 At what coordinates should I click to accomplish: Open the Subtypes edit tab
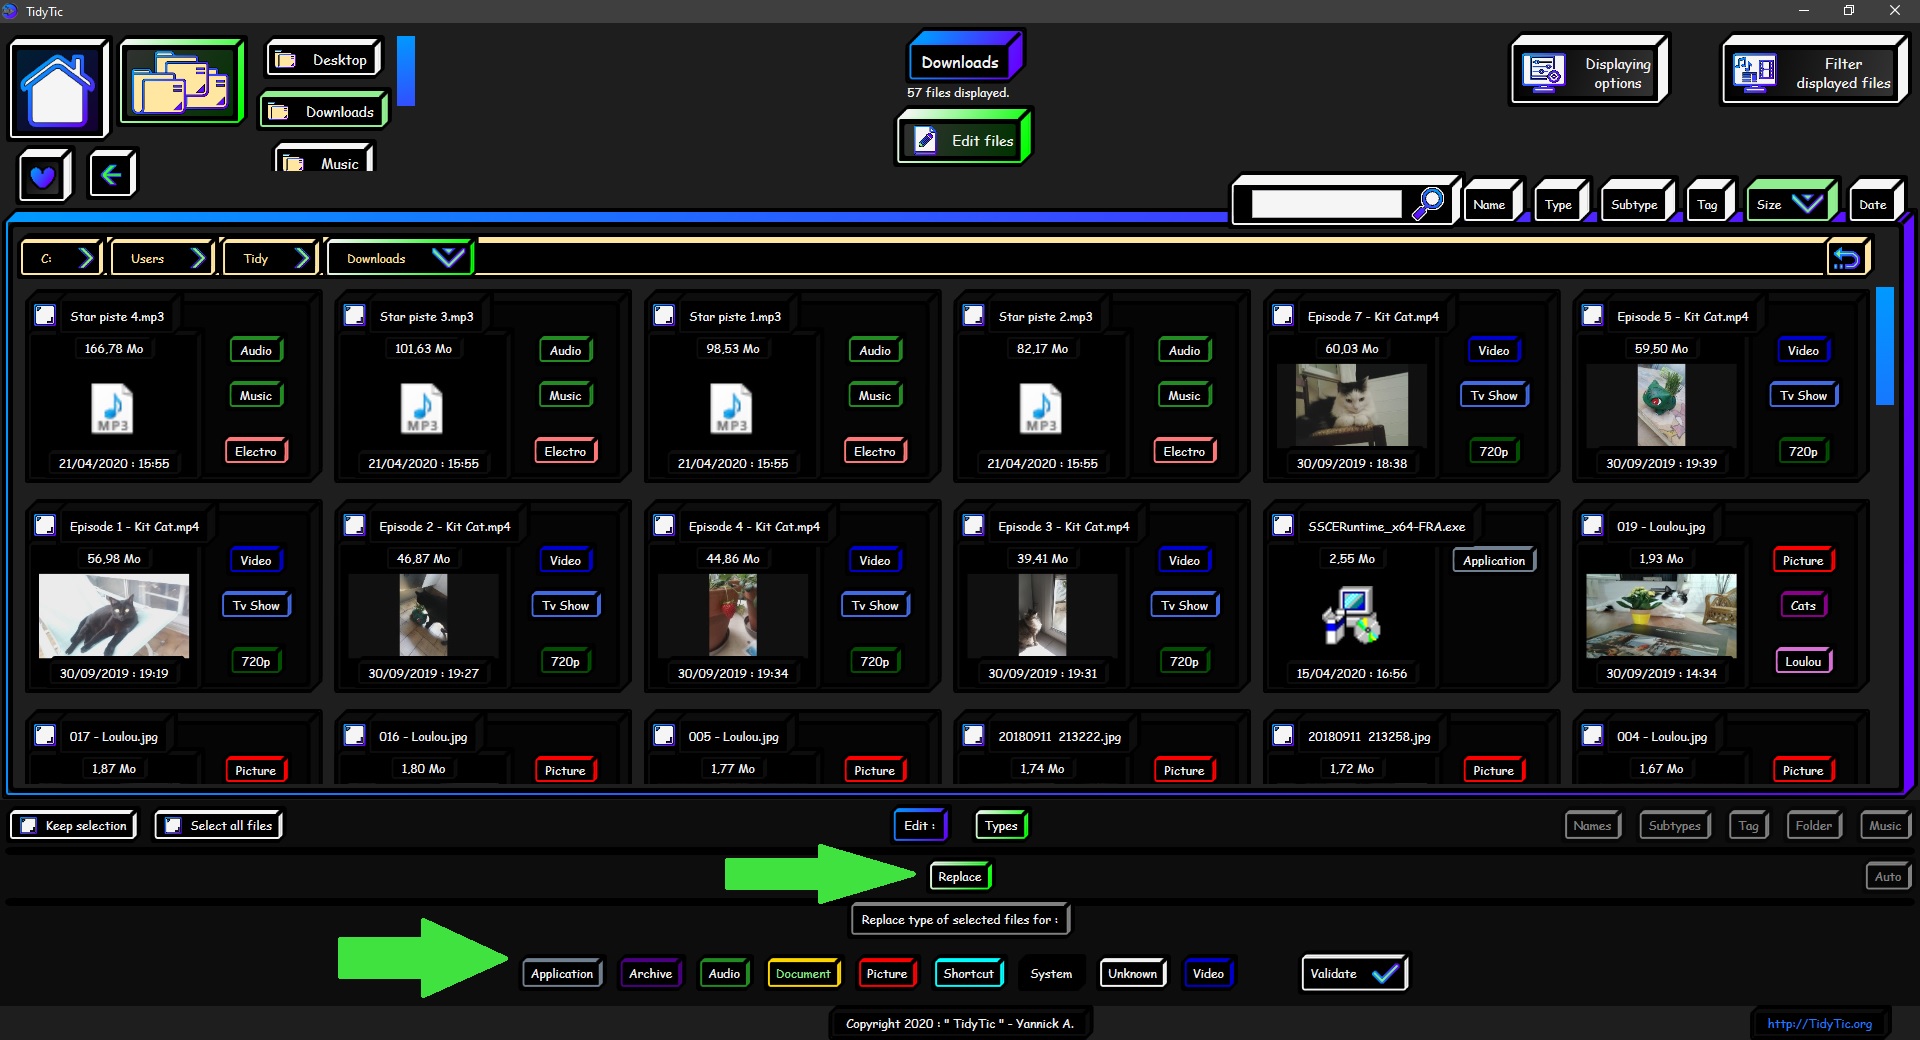[1674, 826]
